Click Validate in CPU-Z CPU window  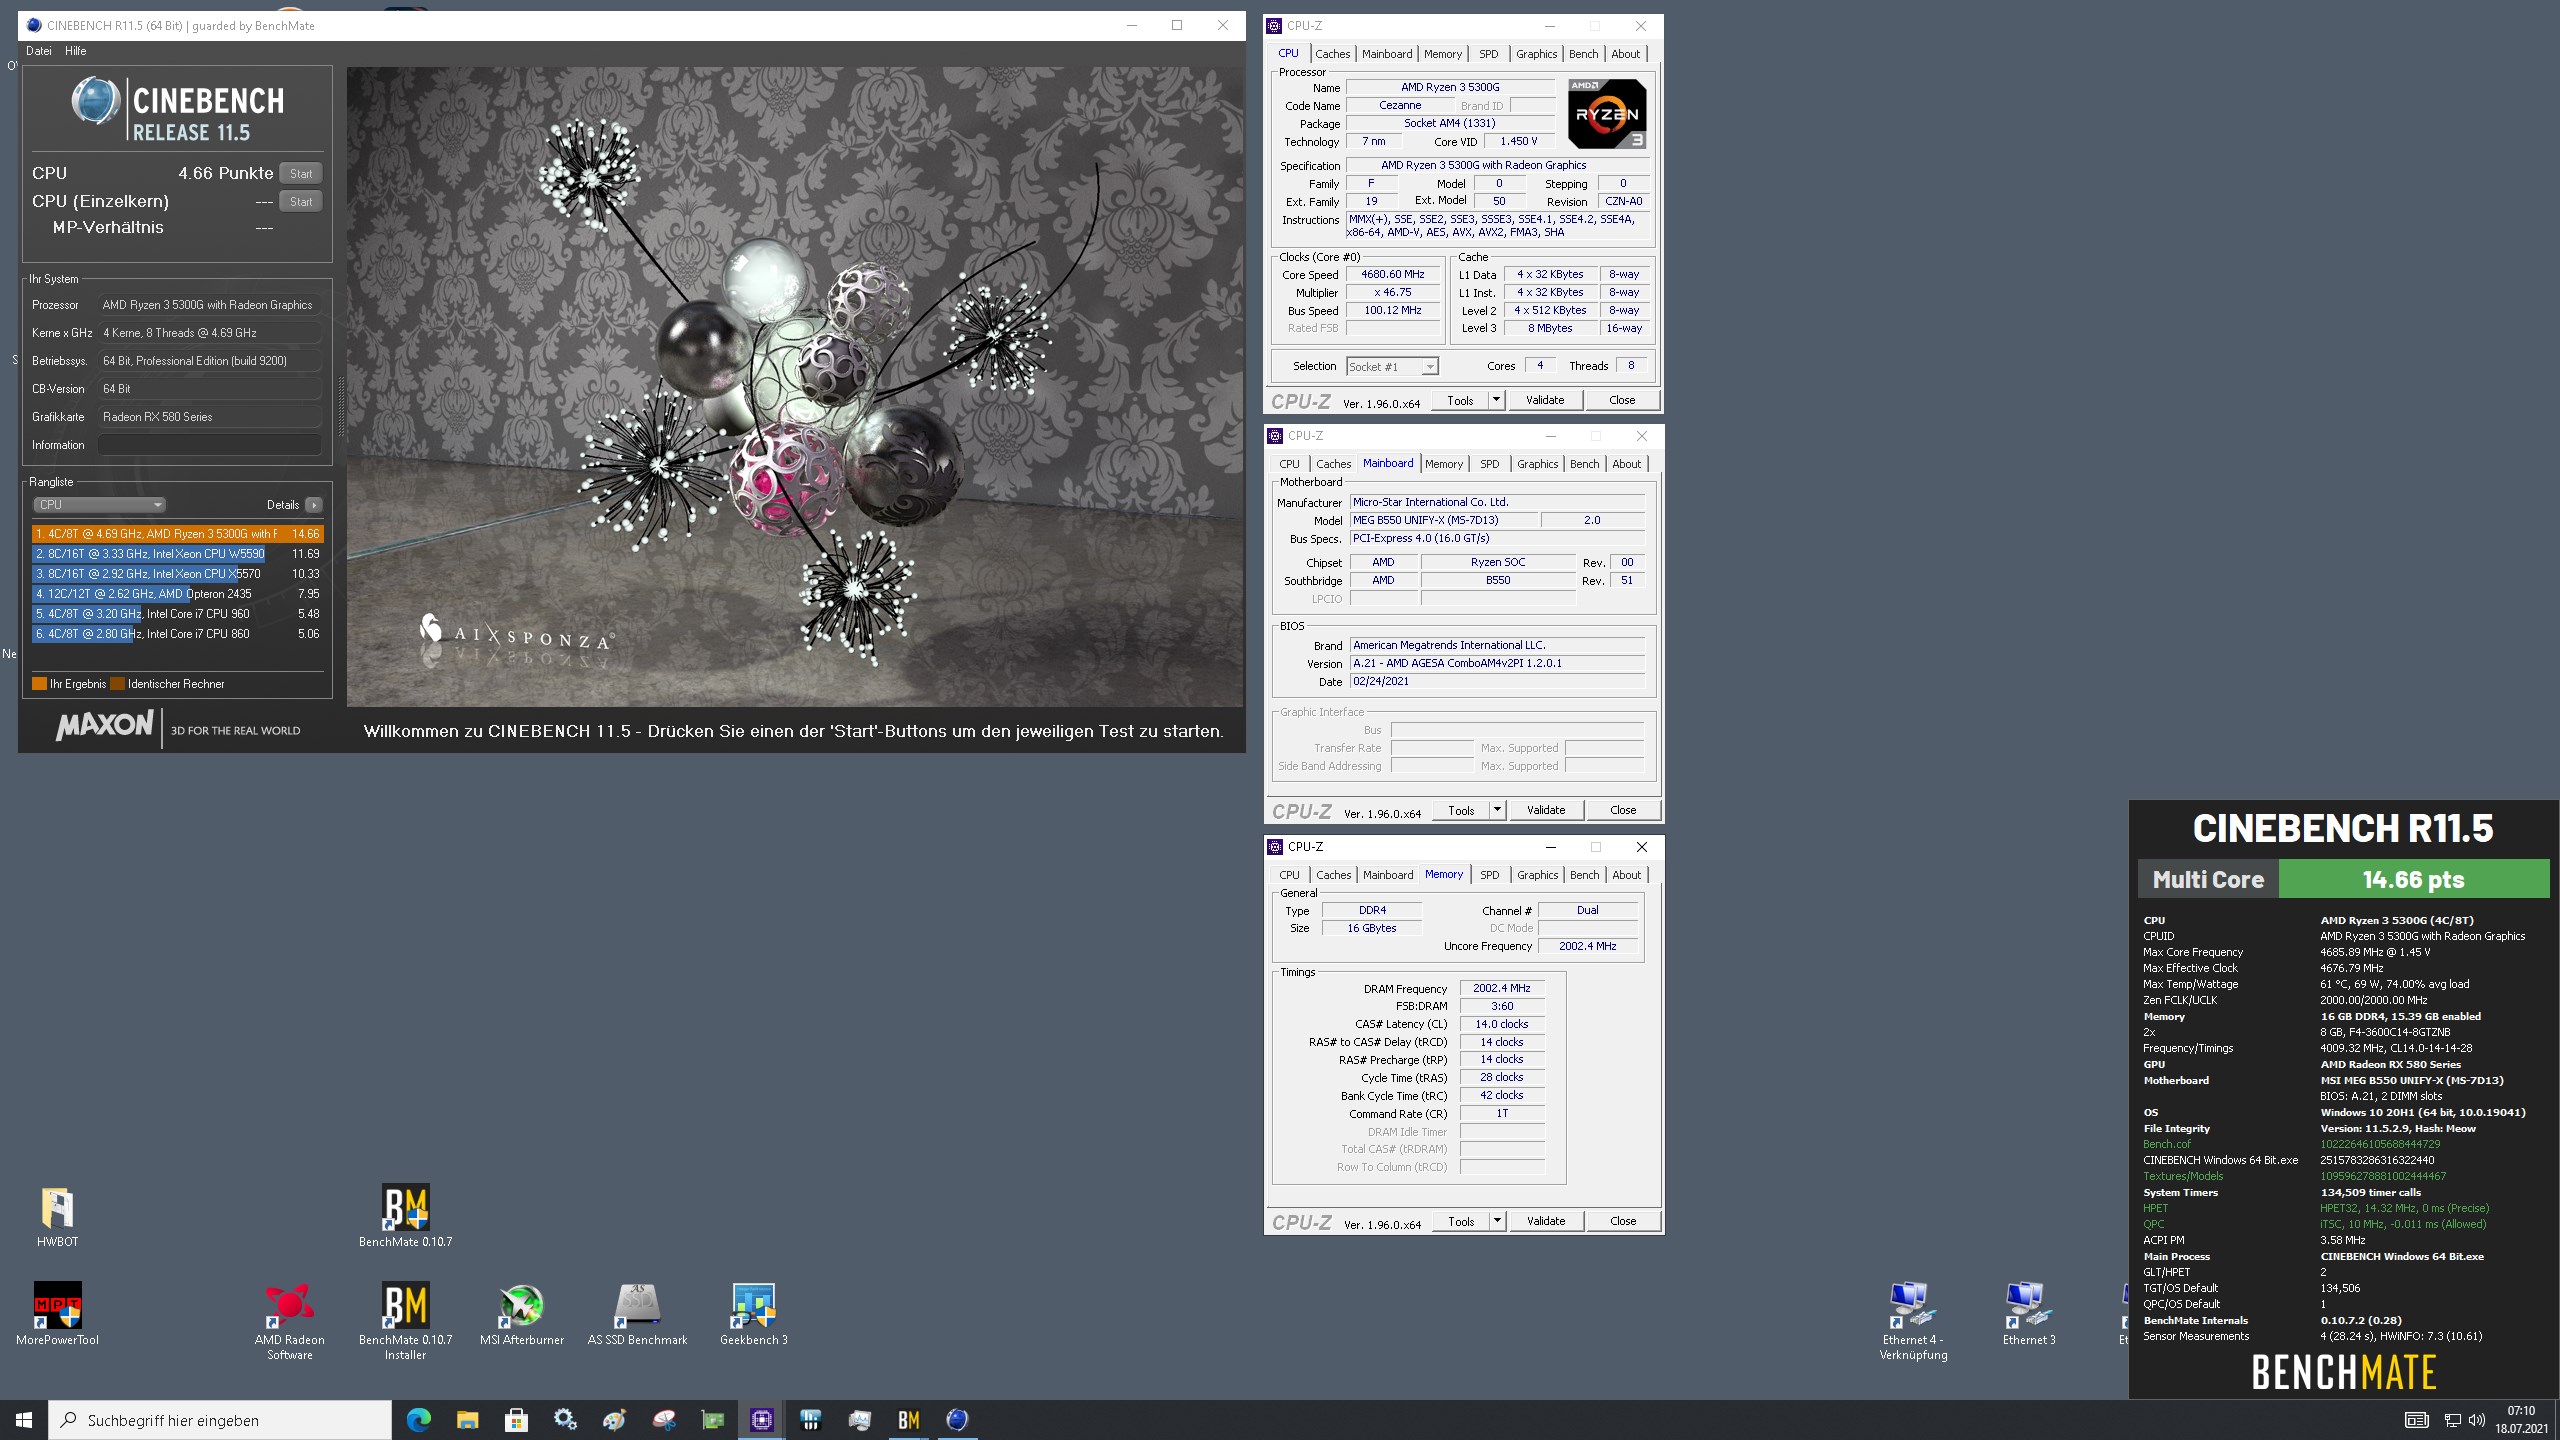[x=1545, y=400]
